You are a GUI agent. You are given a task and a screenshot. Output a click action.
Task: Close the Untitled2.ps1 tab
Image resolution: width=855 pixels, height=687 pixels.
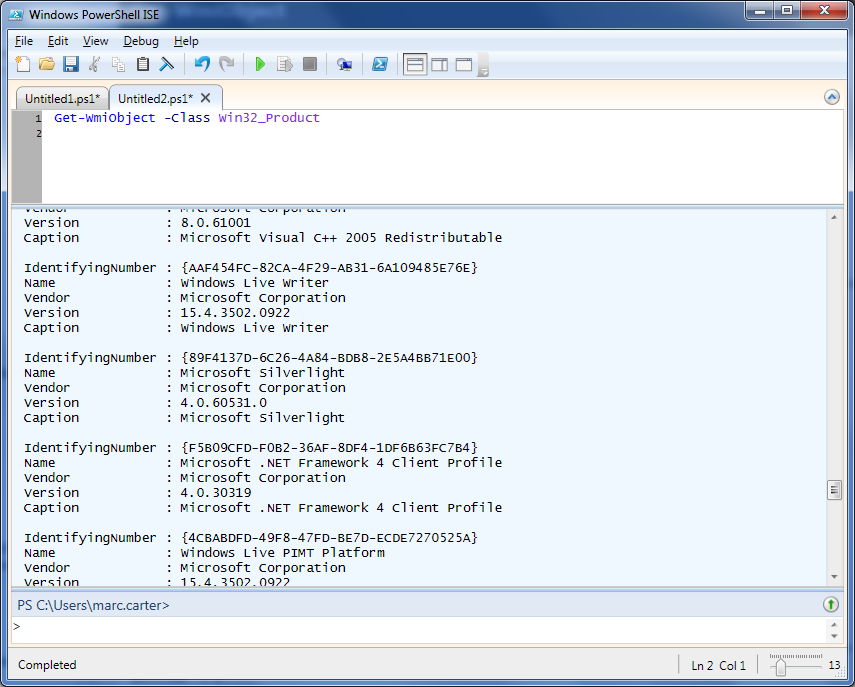coord(206,98)
